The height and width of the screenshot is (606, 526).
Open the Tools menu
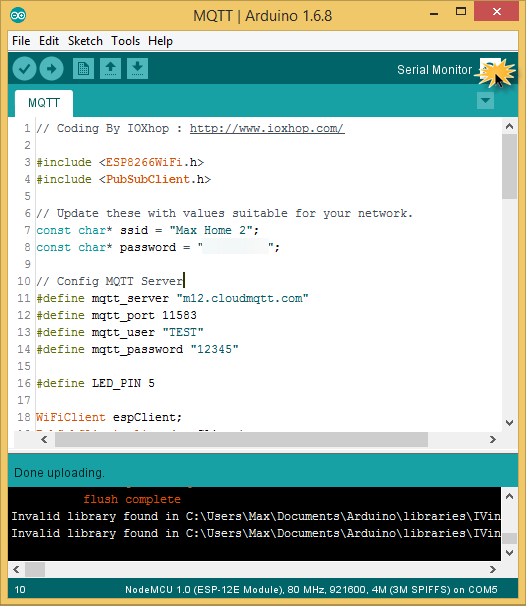click(126, 41)
